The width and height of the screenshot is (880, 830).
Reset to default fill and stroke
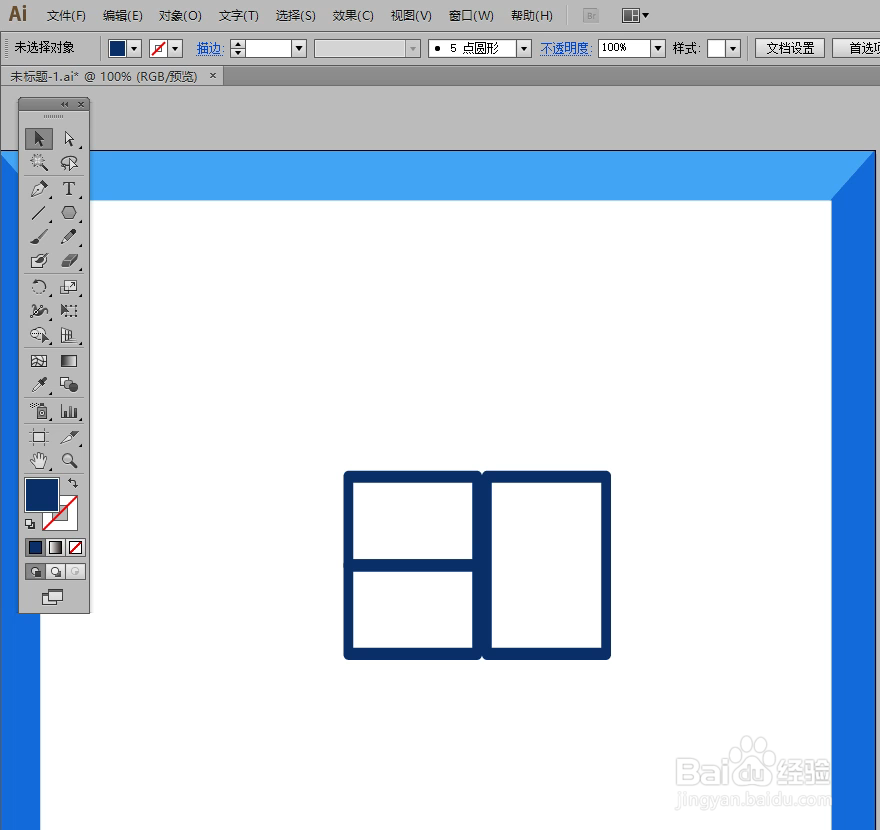[30, 524]
